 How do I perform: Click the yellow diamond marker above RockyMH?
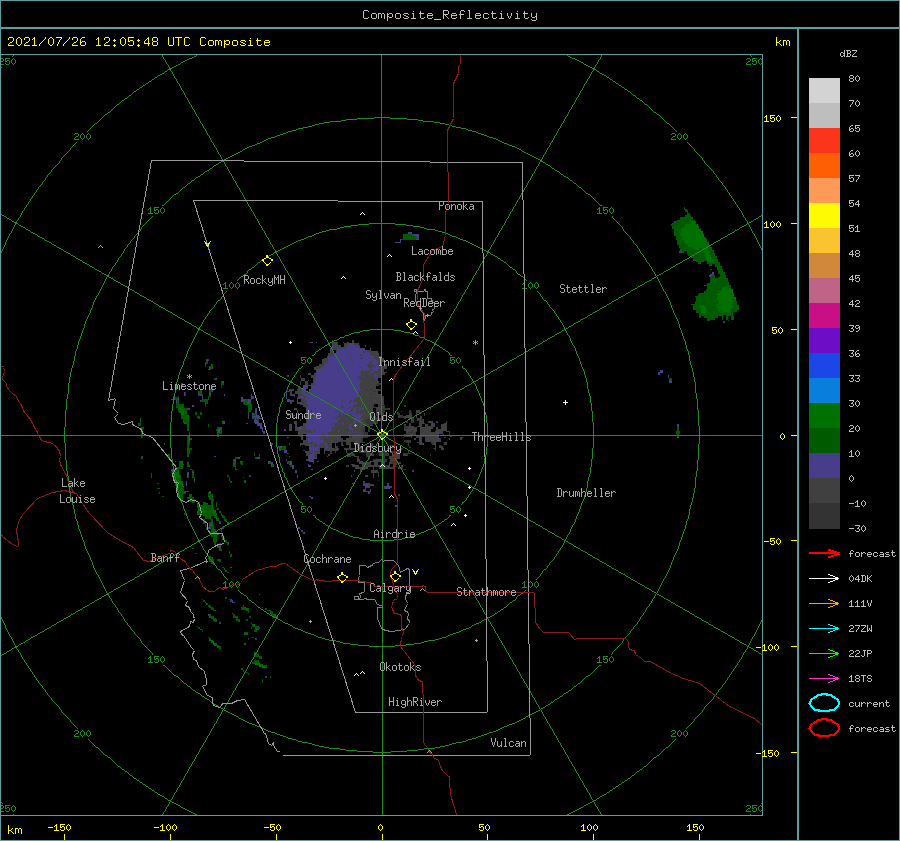(267, 261)
